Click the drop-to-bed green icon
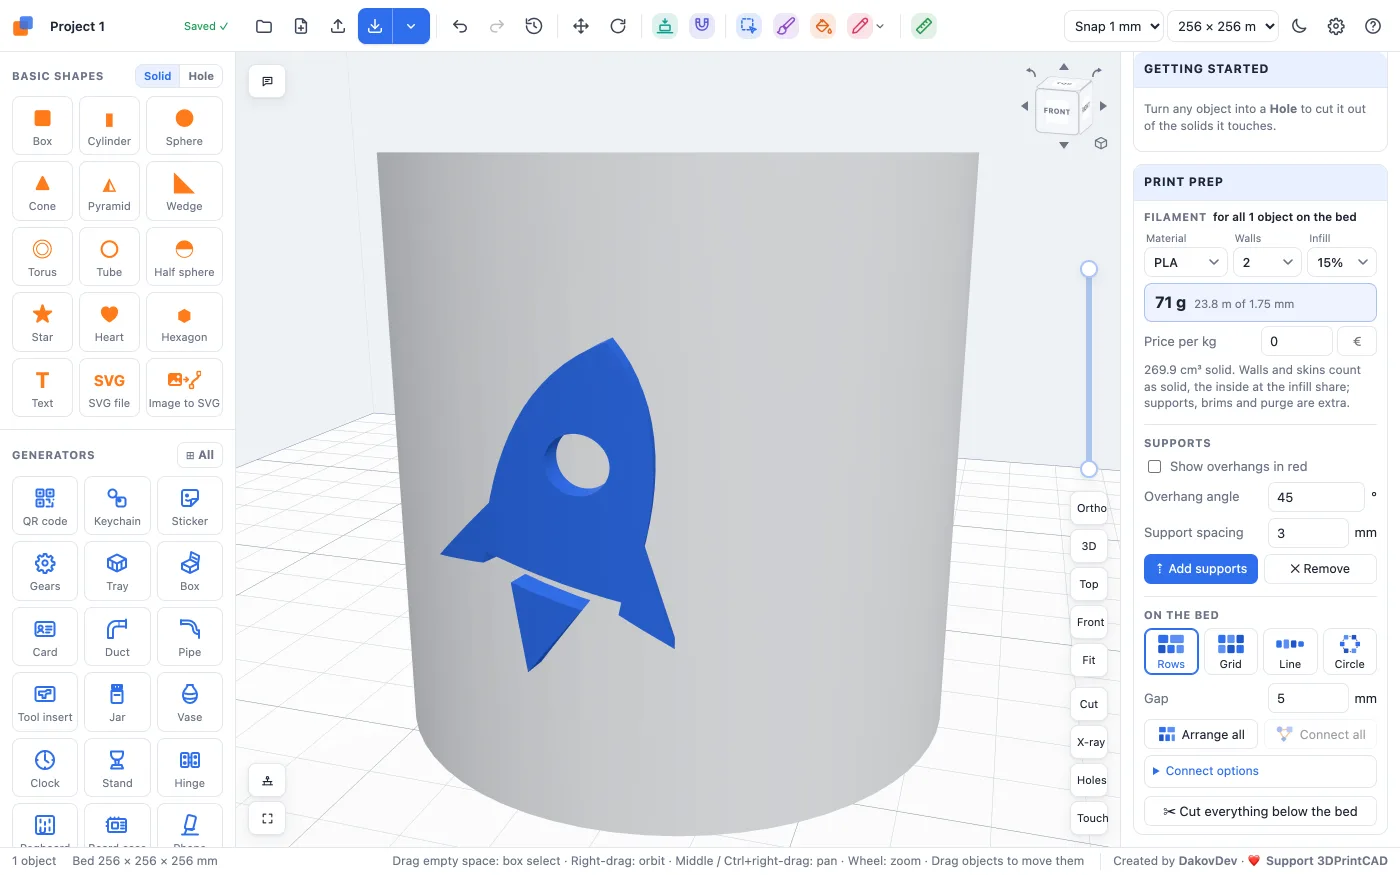 point(665,26)
